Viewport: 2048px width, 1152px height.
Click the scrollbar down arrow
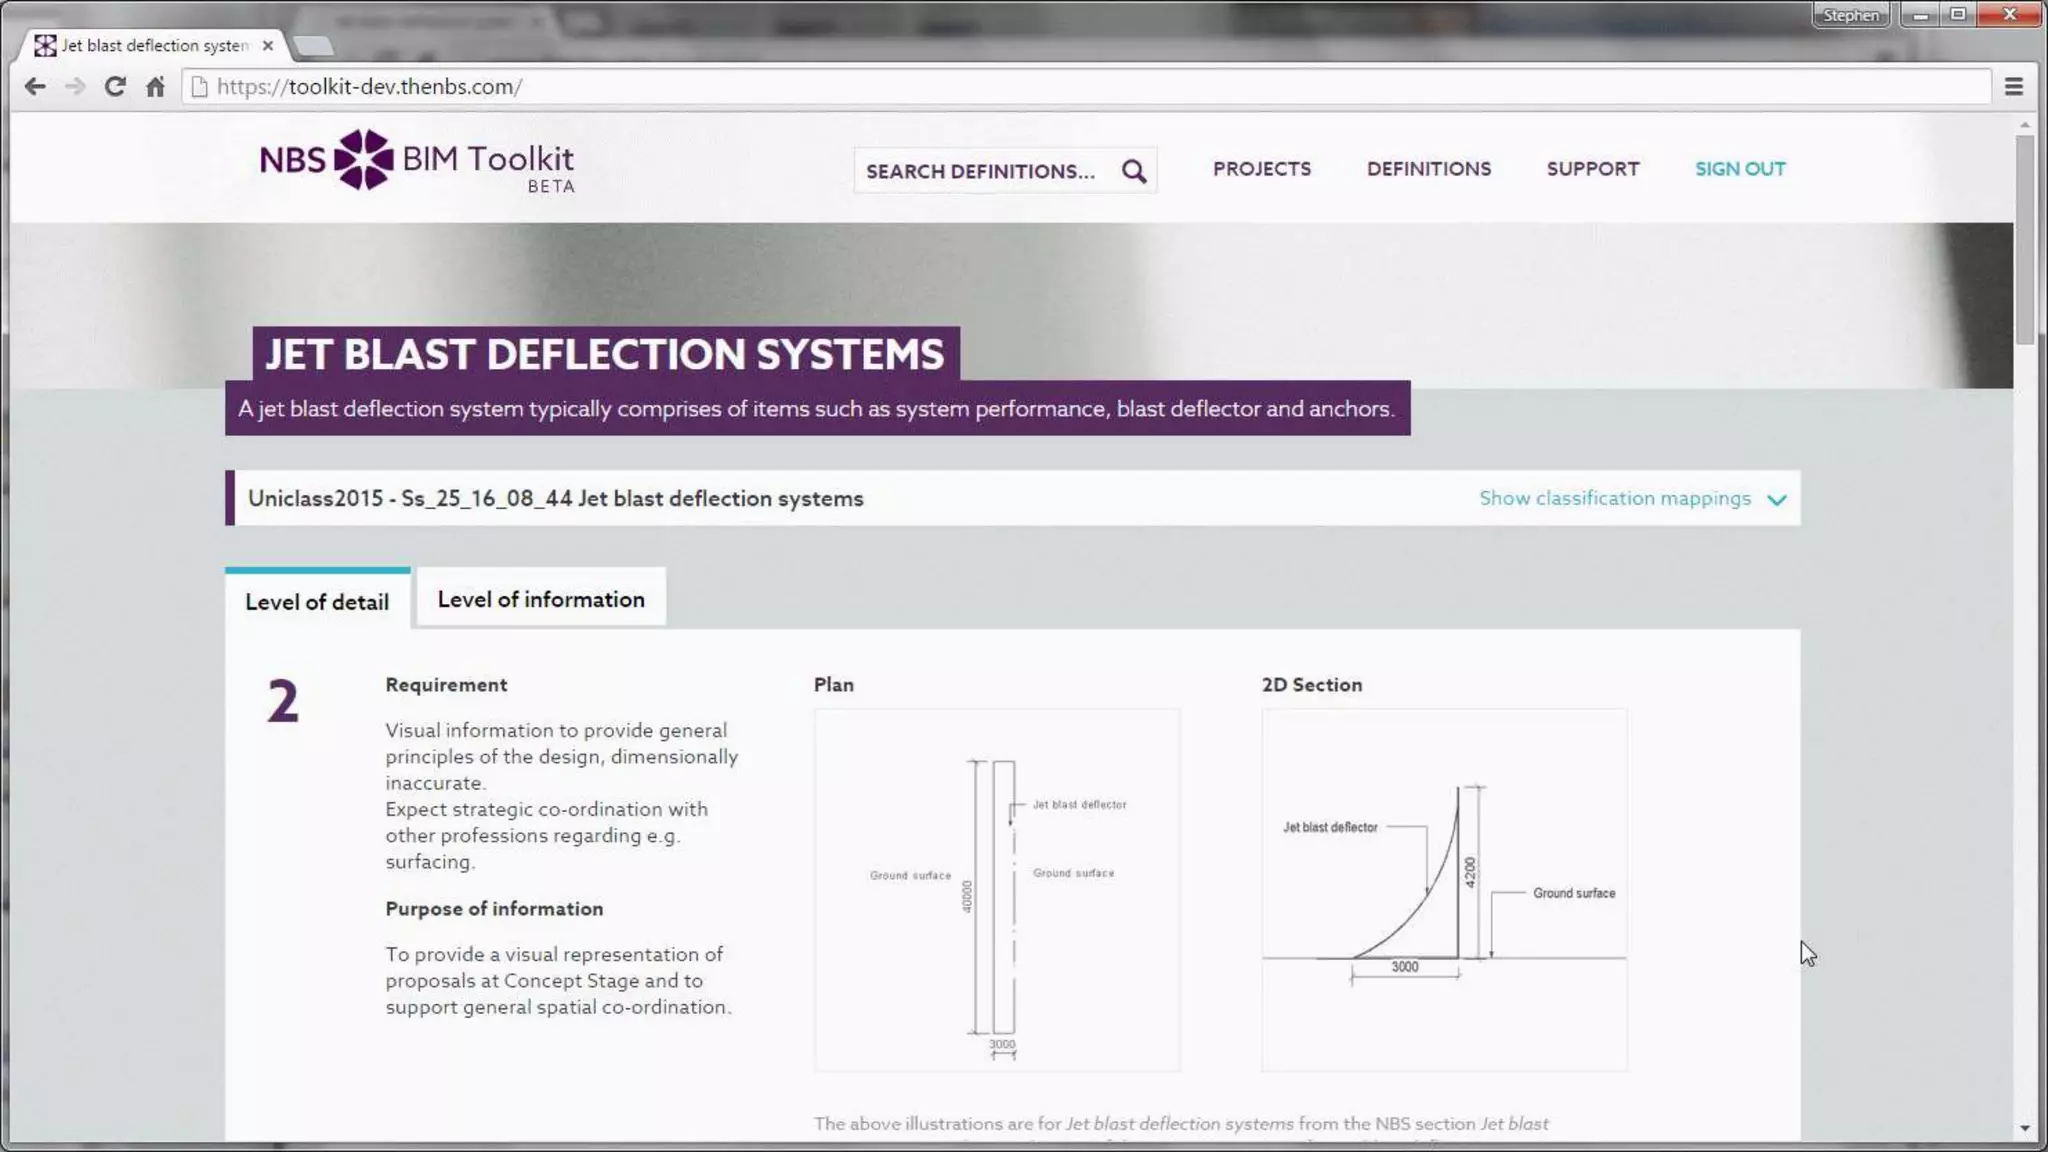click(2024, 1128)
